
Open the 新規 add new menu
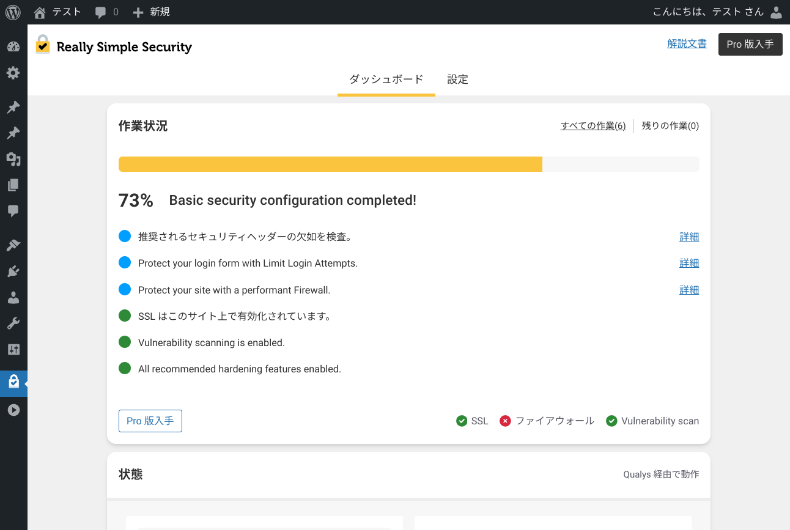click(x=151, y=12)
